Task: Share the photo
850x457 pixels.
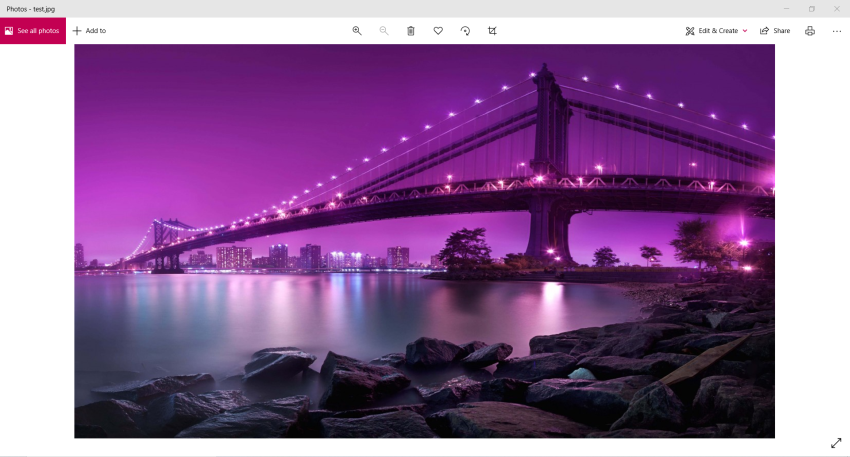Action: (775, 31)
